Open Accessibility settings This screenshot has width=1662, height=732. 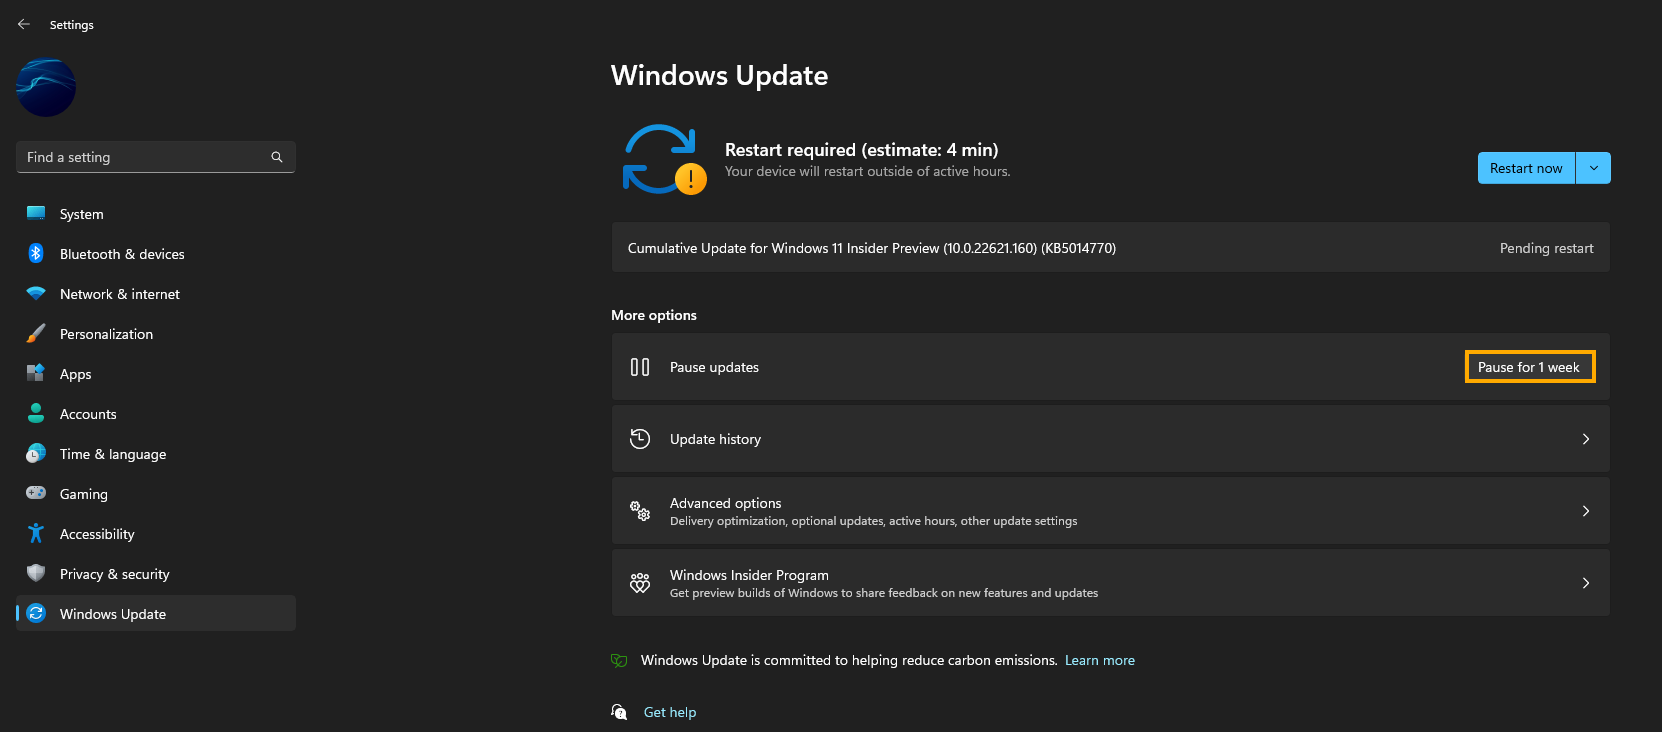[x=156, y=534]
